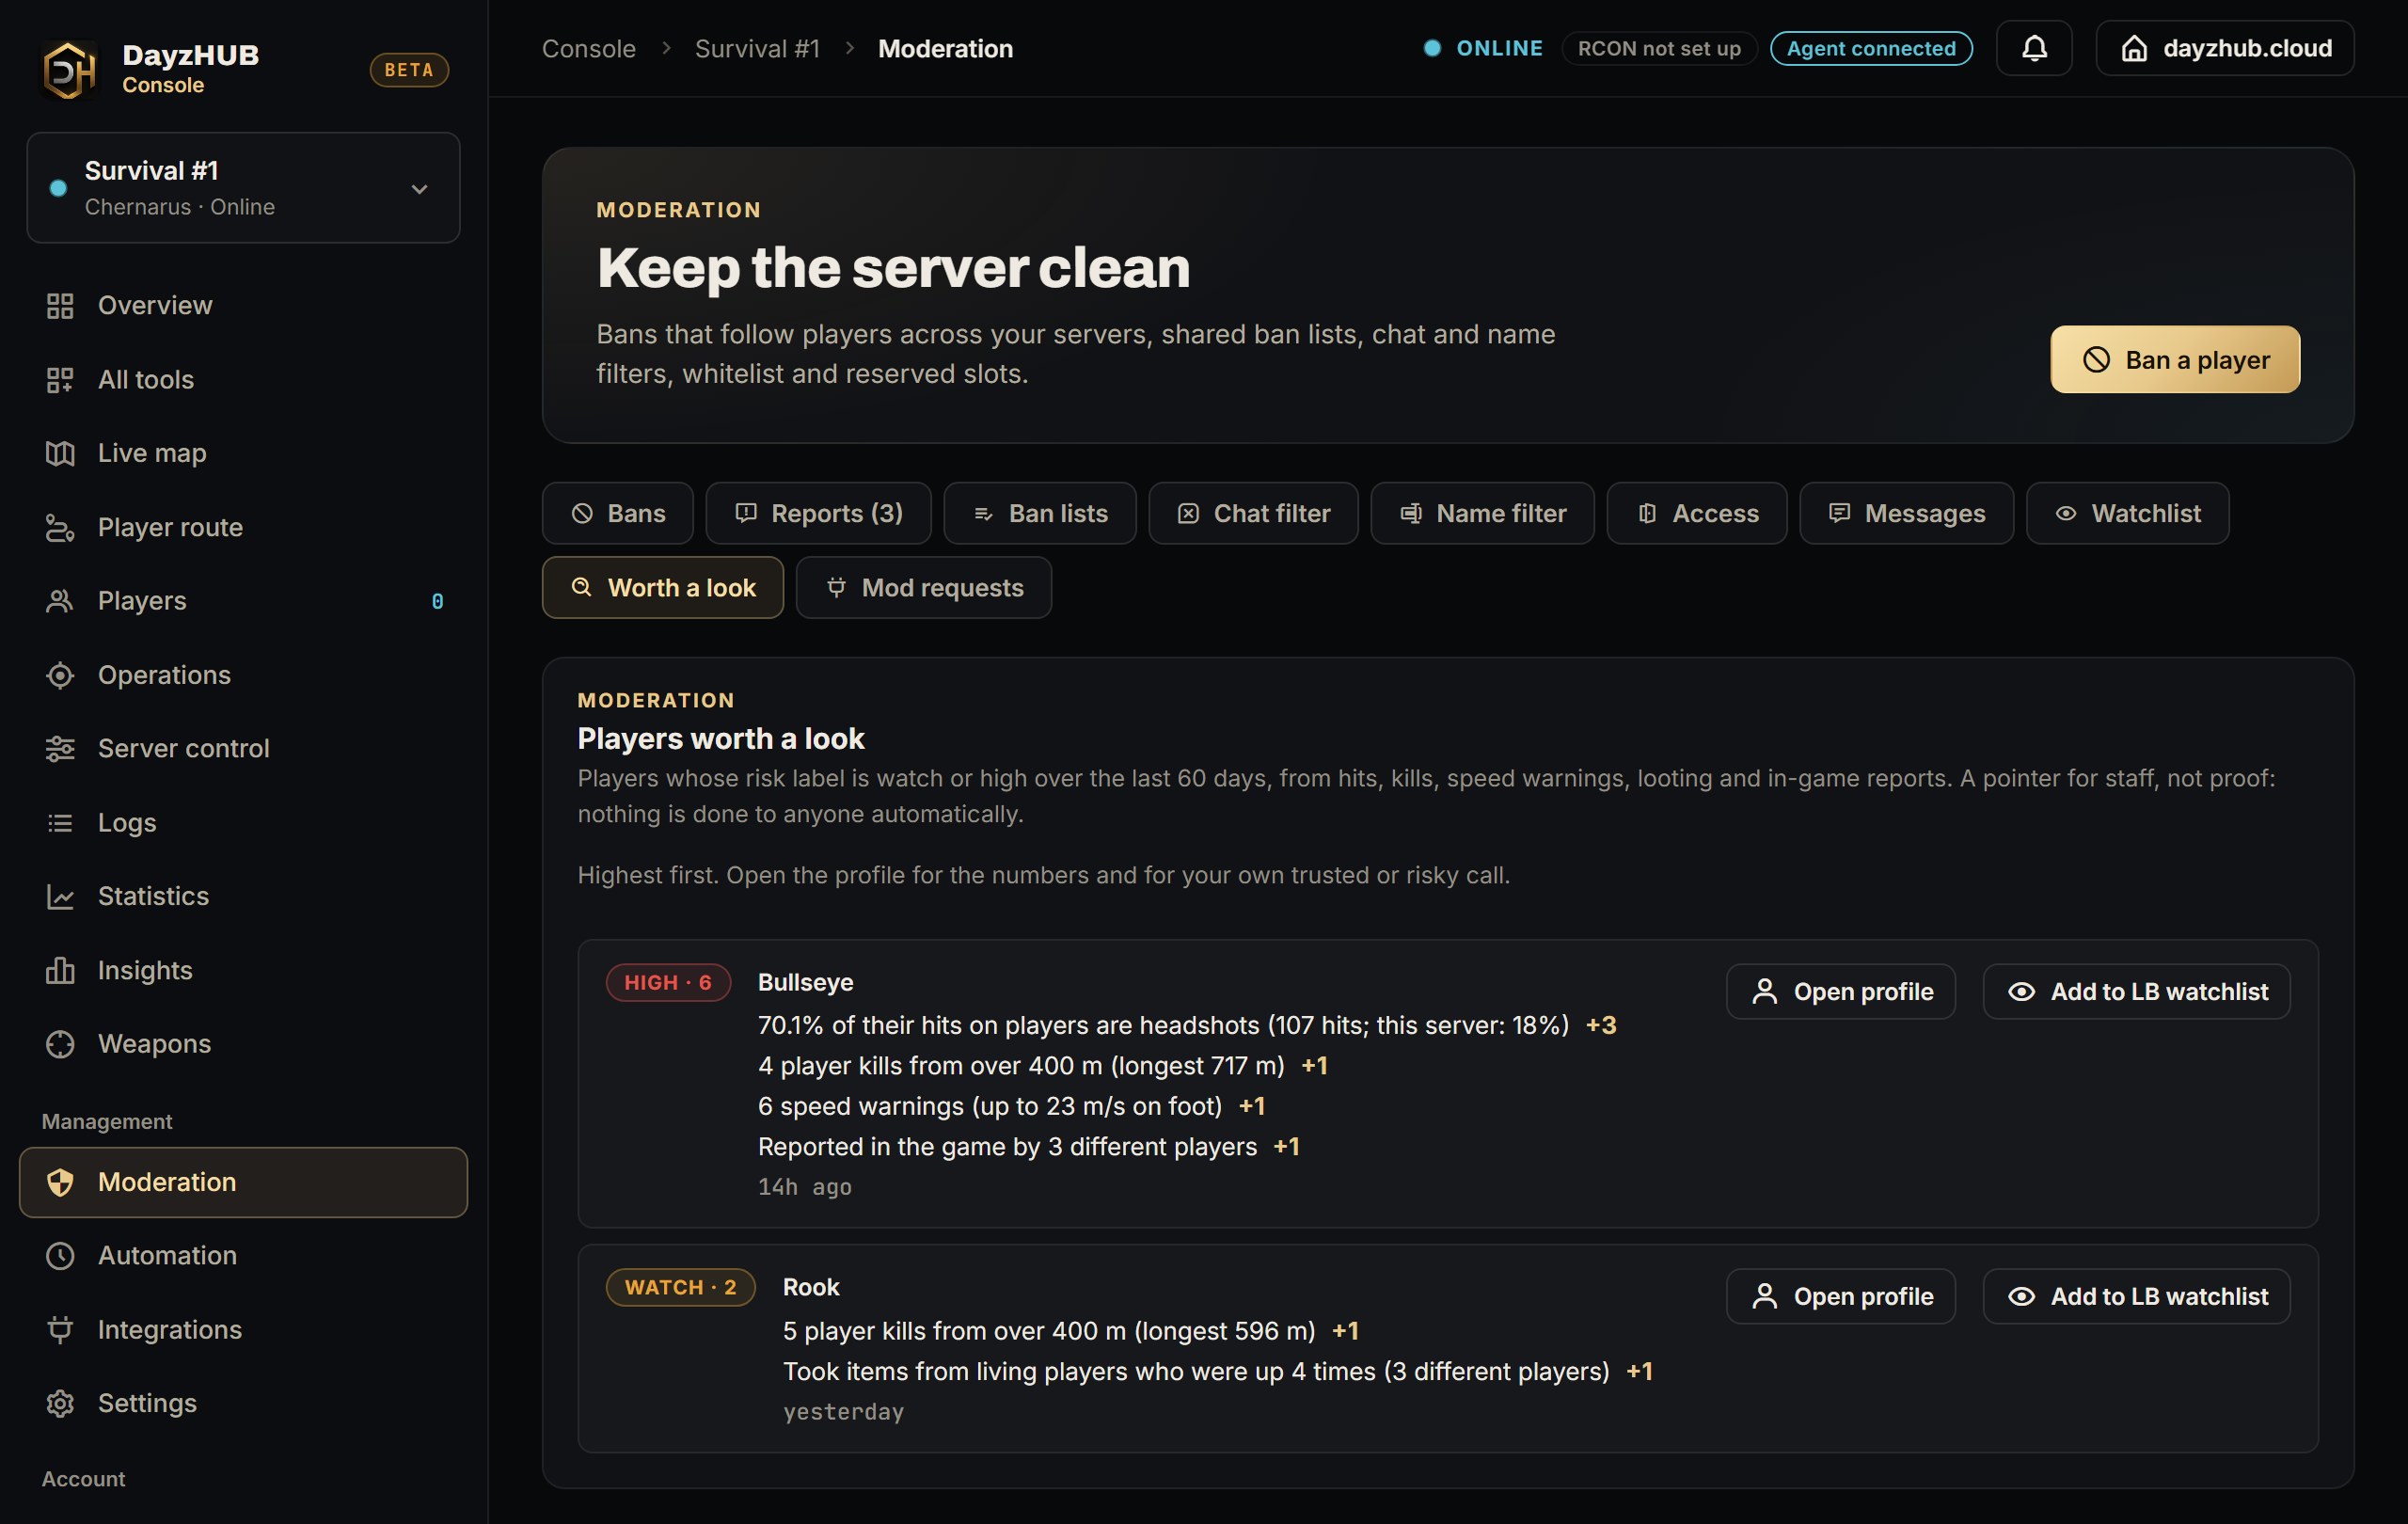This screenshot has width=2408, height=1524.
Task: Click the eye icon on the Watchlist tab
Action: click(x=2065, y=513)
